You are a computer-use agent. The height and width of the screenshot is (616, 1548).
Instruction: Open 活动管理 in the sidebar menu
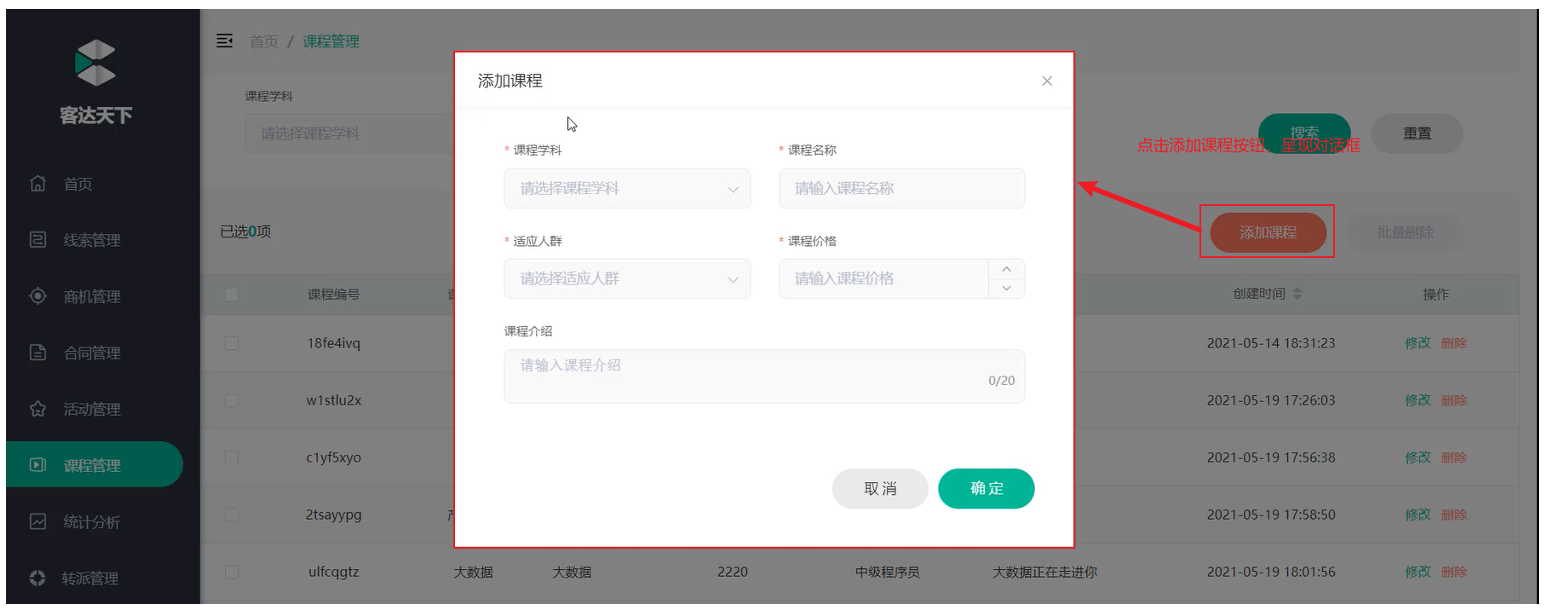tap(92, 409)
